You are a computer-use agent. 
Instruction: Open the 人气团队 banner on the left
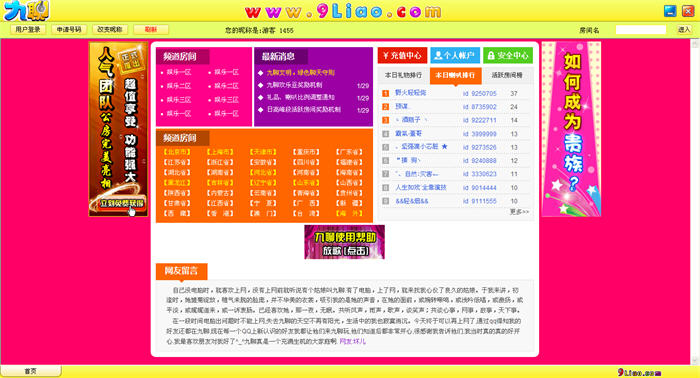click(118, 129)
